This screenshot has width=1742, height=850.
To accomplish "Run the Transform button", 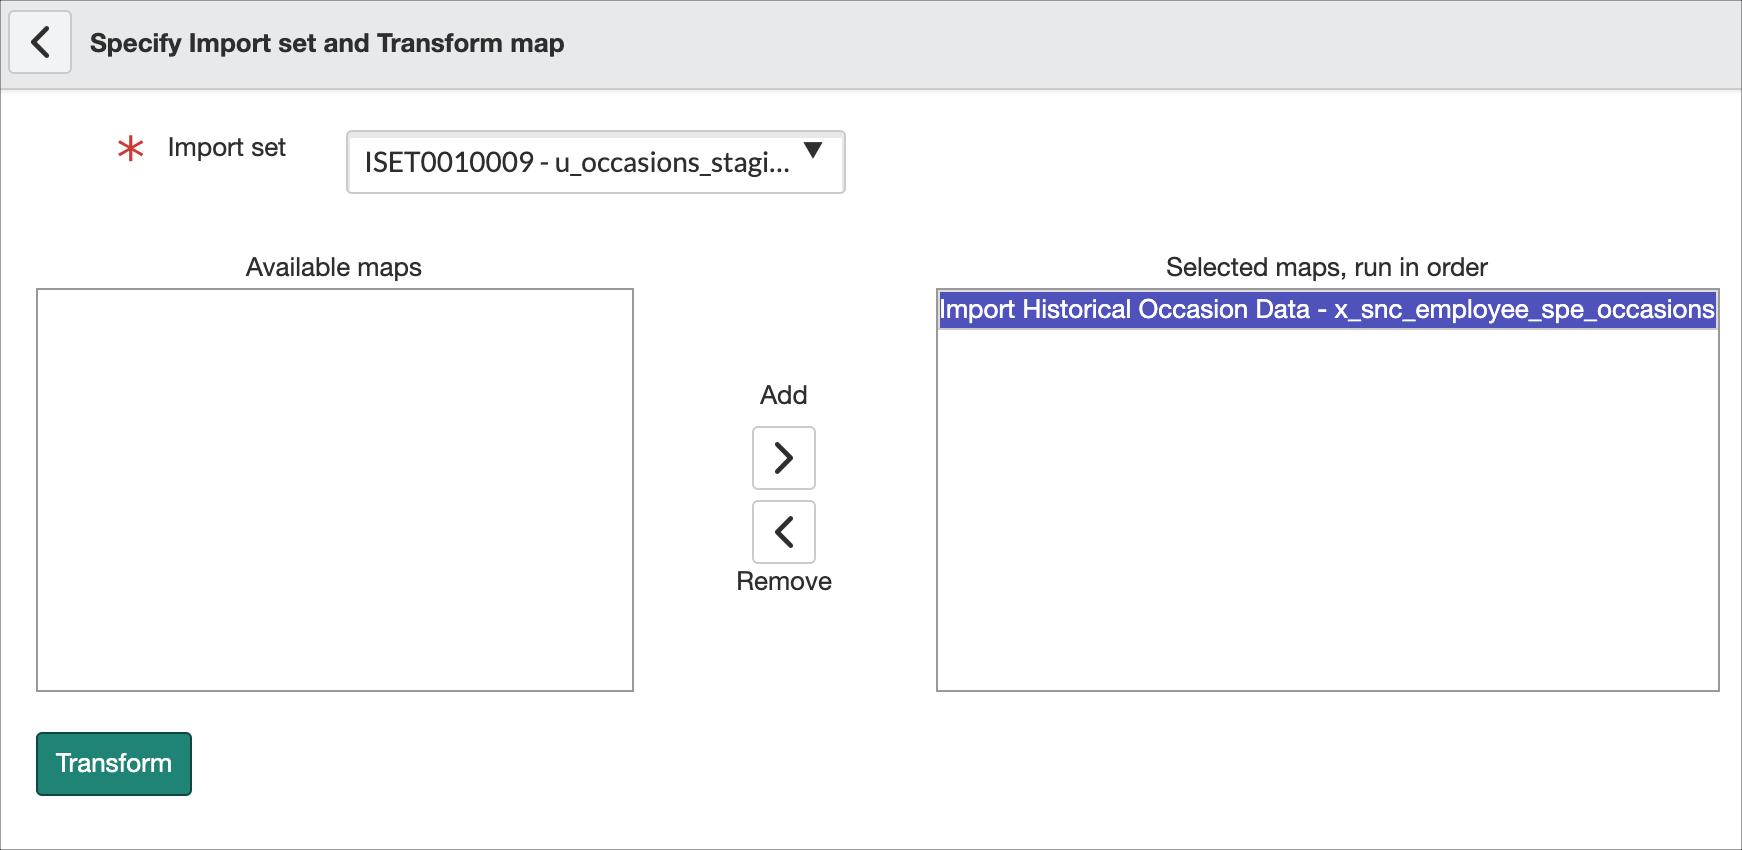I will (114, 764).
